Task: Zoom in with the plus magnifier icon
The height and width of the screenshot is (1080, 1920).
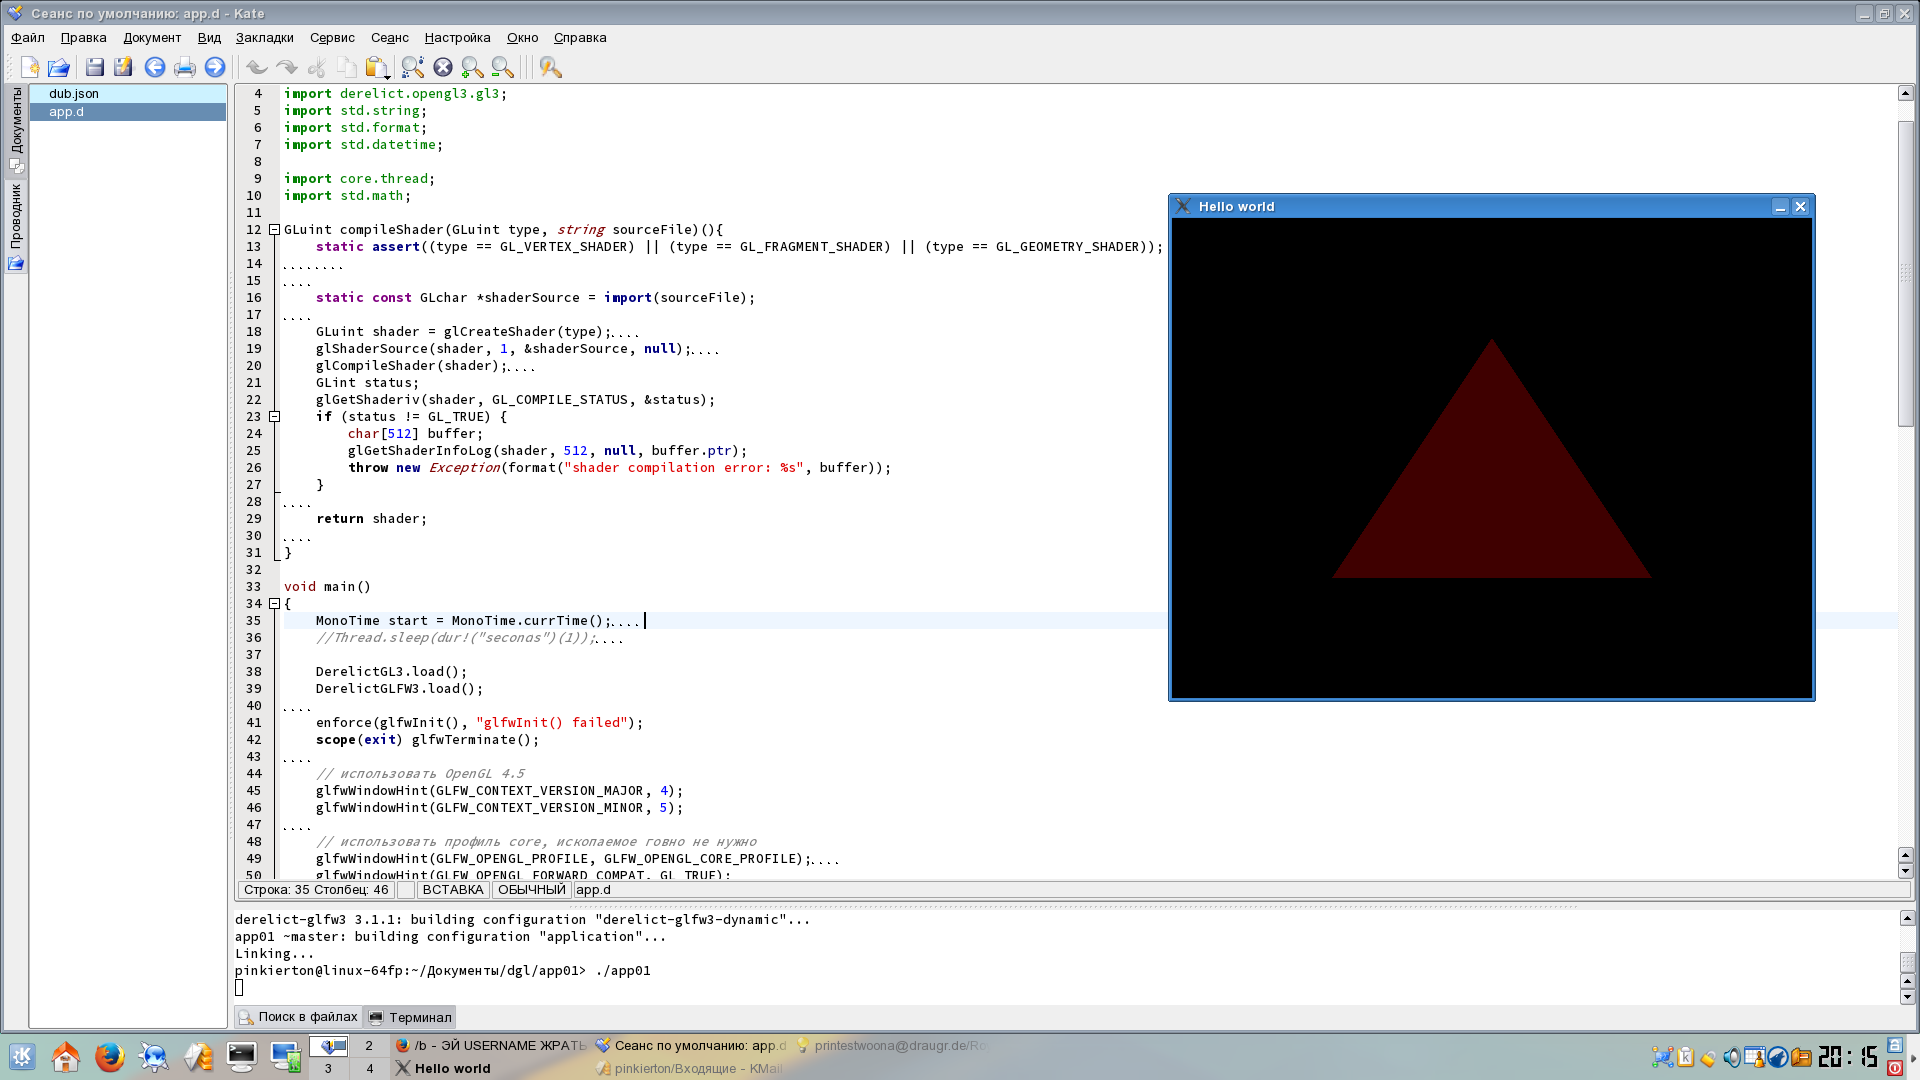Action: (473, 67)
